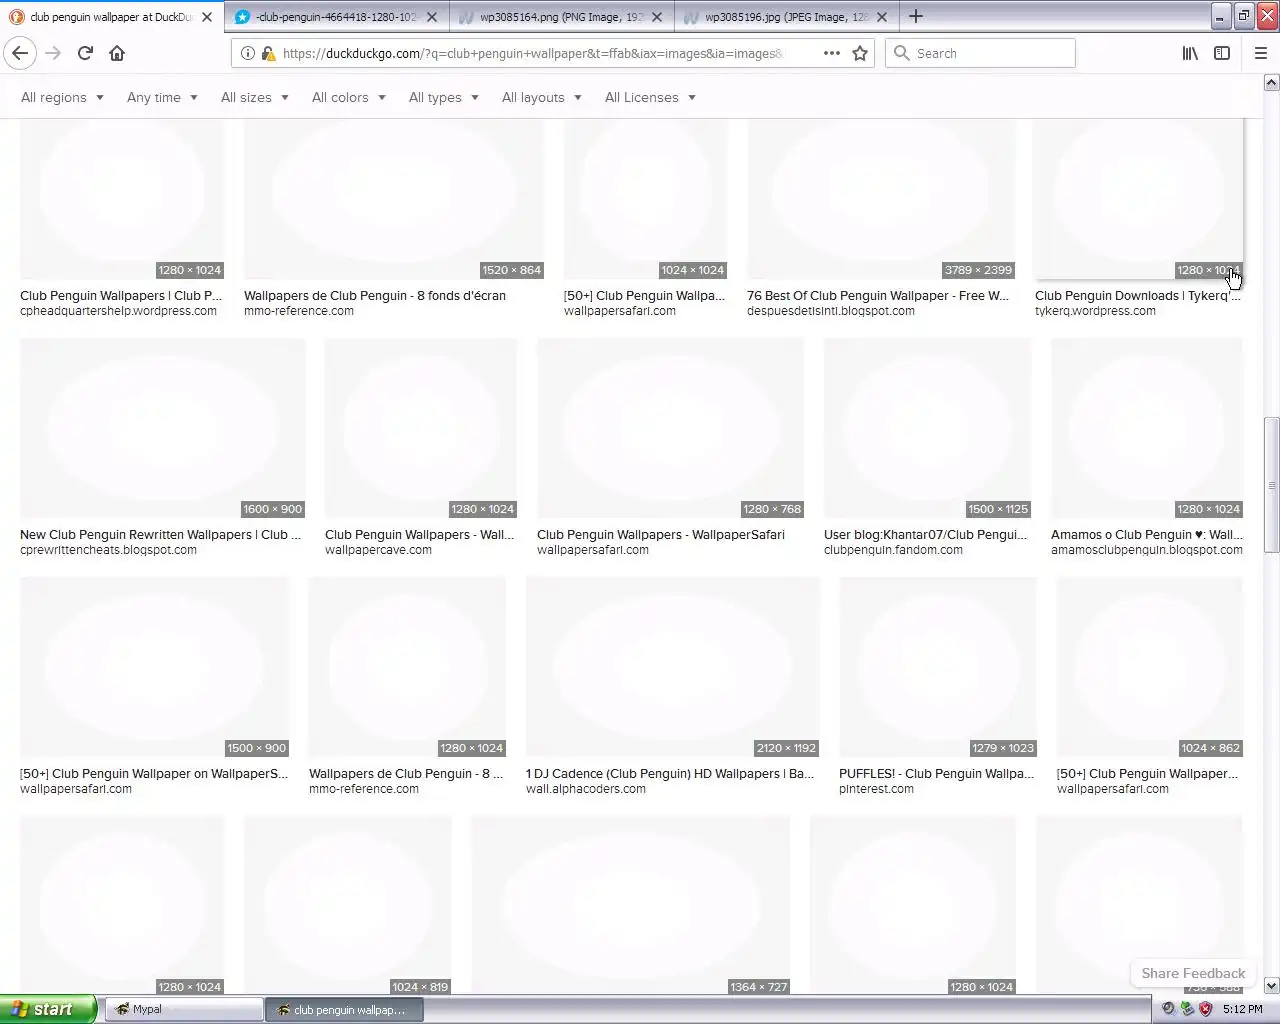This screenshot has height=1024, width=1280.
Task: Click the tracking protection info icon in address bar
Action: point(248,53)
